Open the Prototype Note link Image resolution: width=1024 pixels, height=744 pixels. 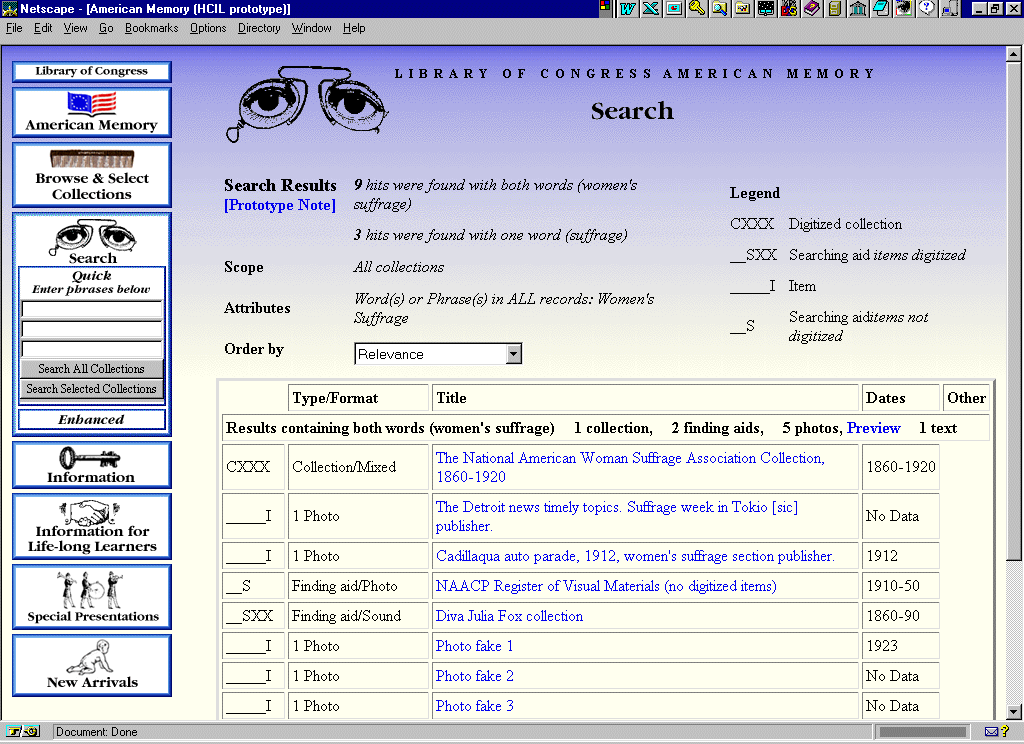tap(280, 205)
